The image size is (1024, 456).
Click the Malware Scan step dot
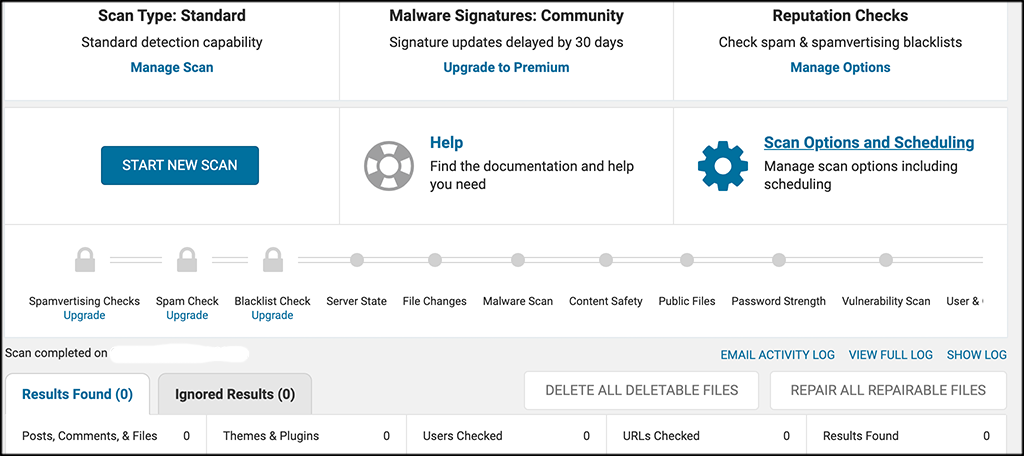(518, 260)
